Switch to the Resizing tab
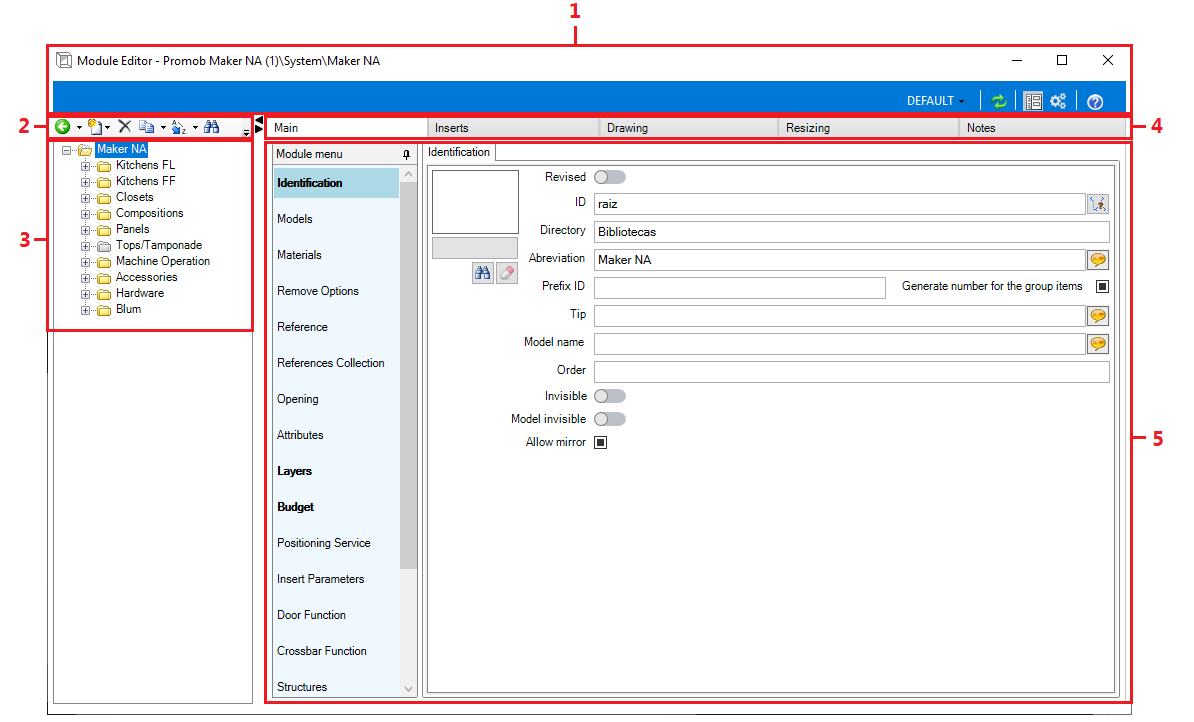The width and height of the screenshot is (1194, 722). (x=869, y=128)
